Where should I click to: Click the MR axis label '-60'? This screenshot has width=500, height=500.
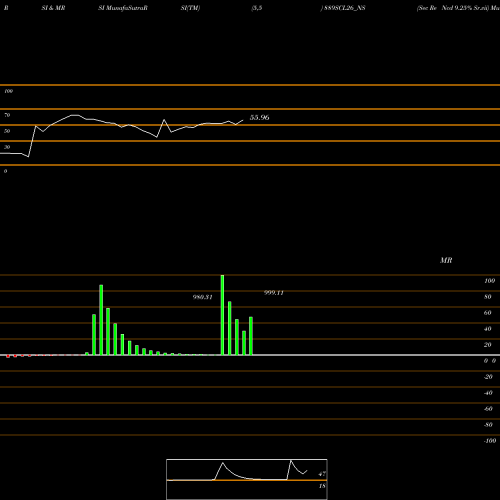pyautogui.click(x=488, y=409)
